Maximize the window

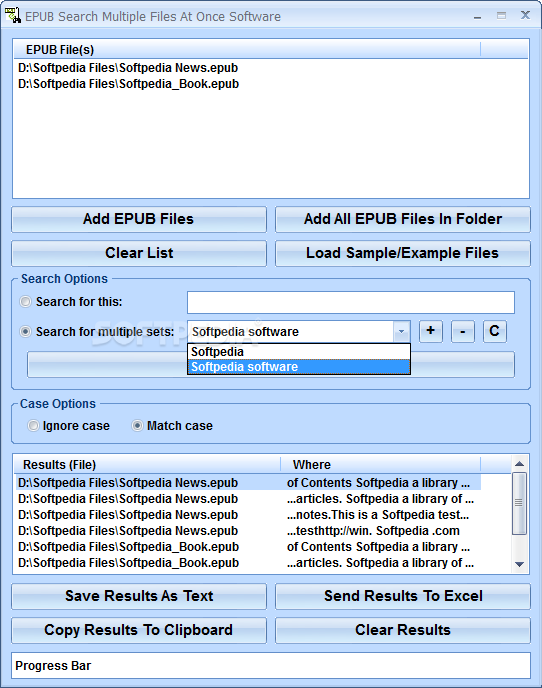click(x=501, y=16)
